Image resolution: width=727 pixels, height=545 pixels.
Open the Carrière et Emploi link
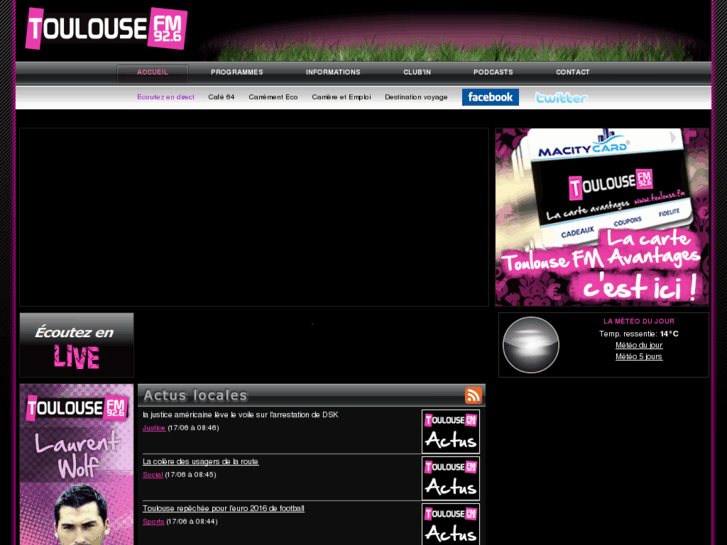341,97
